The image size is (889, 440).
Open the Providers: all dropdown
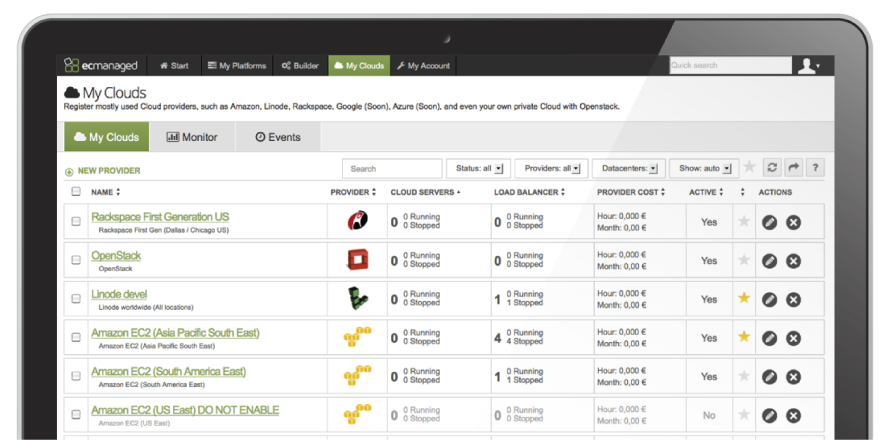click(551, 168)
